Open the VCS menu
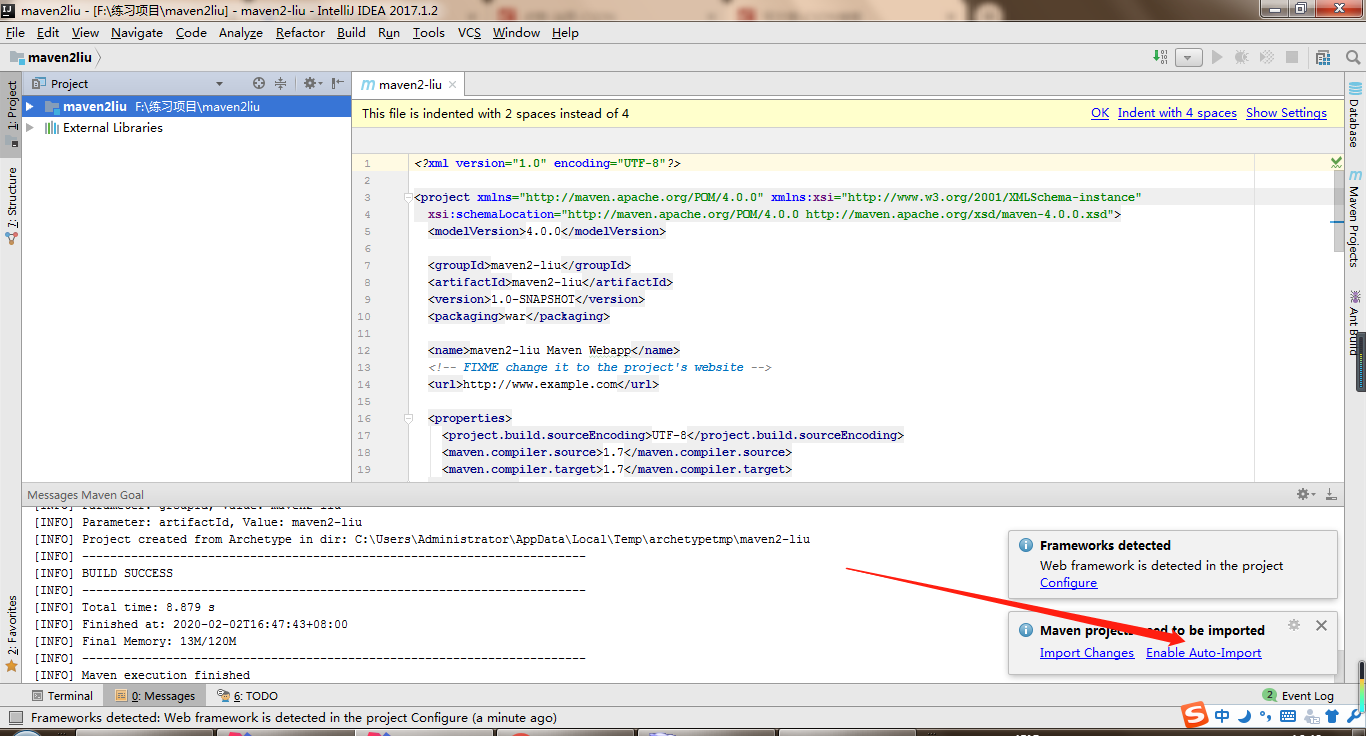The height and width of the screenshot is (736, 1366). pyautogui.click(x=469, y=32)
